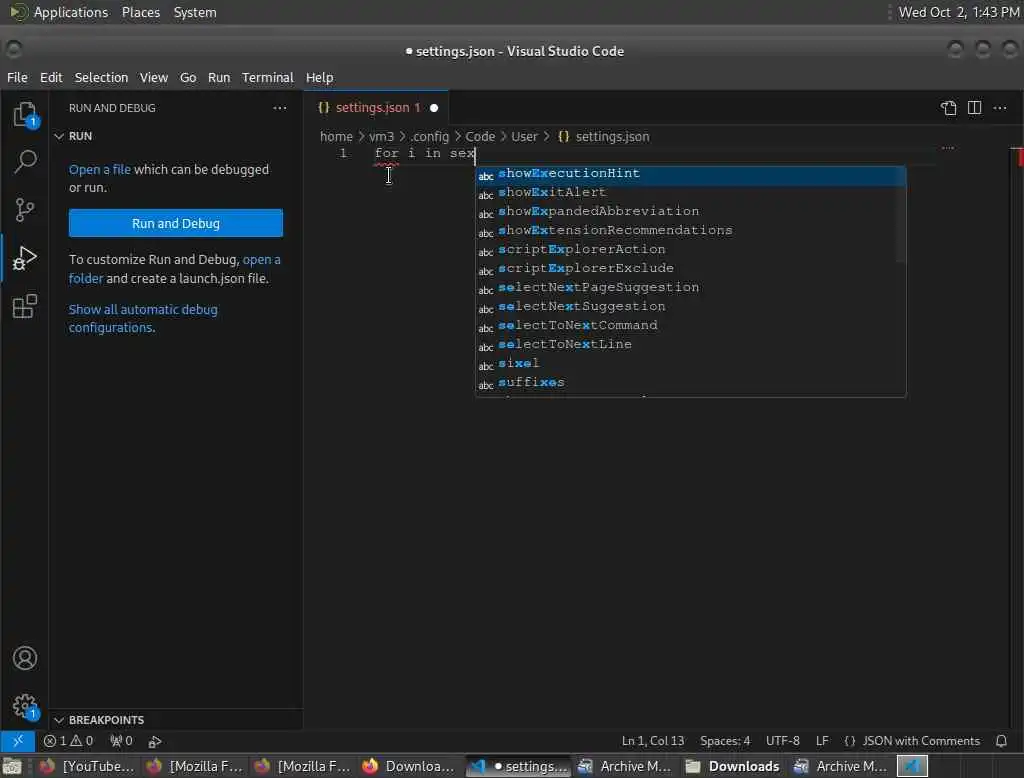1024x778 pixels.
Task: Open Run and Debug views ellipsis menu
Action: point(280,108)
